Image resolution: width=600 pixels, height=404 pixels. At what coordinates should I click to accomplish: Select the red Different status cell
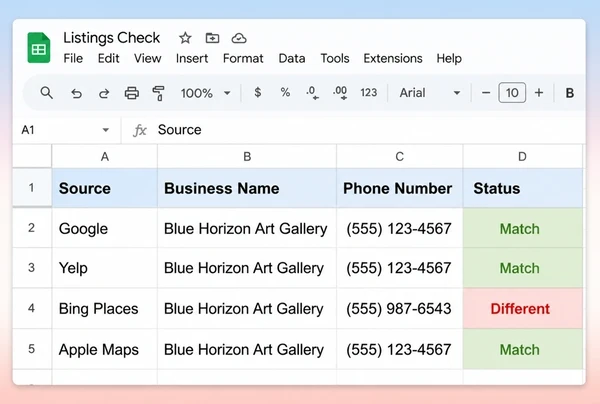(523, 308)
